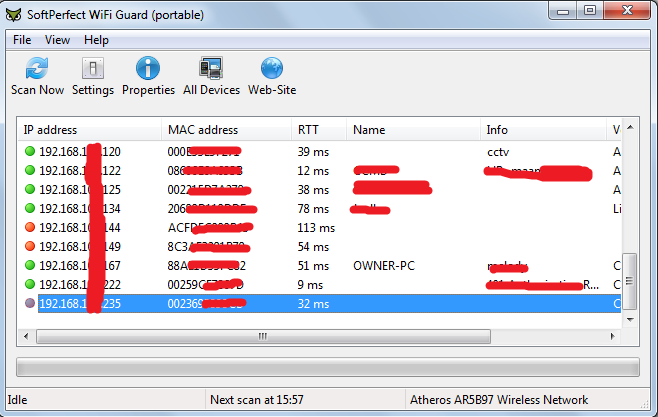Click green status dot of 9 ms row

click(30, 284)
